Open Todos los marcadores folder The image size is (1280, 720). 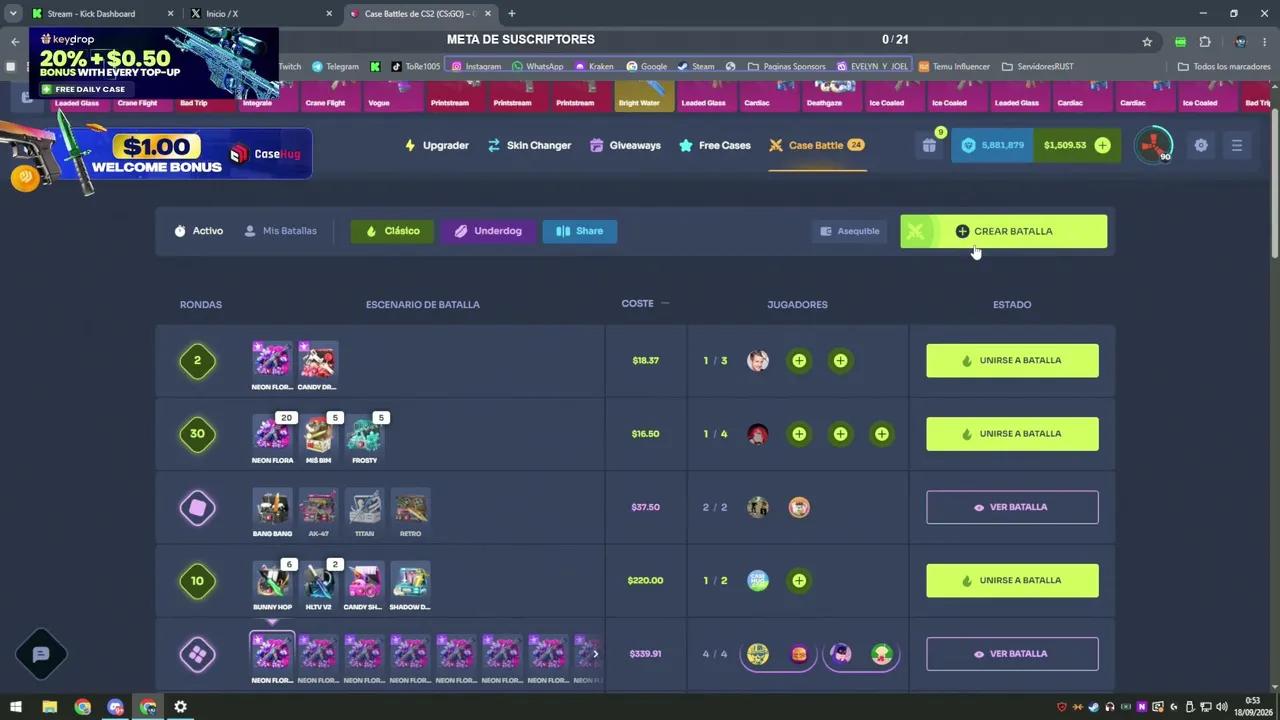1224,67
